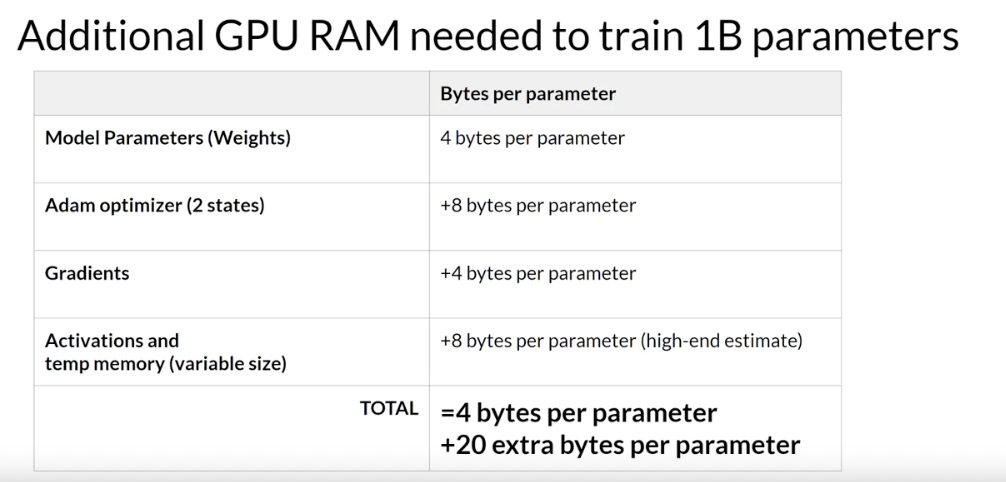Viewport: 1006px width, 482px height.
Task: Click the "Model Parameters (Weights)" row label
Action: click(167, 138)
